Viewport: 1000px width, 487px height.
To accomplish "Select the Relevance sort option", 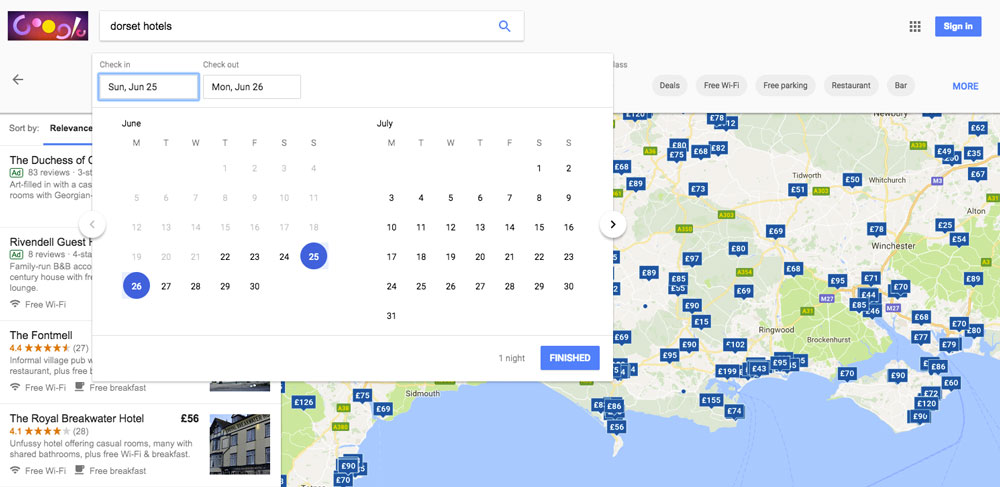I will (71, 128).
